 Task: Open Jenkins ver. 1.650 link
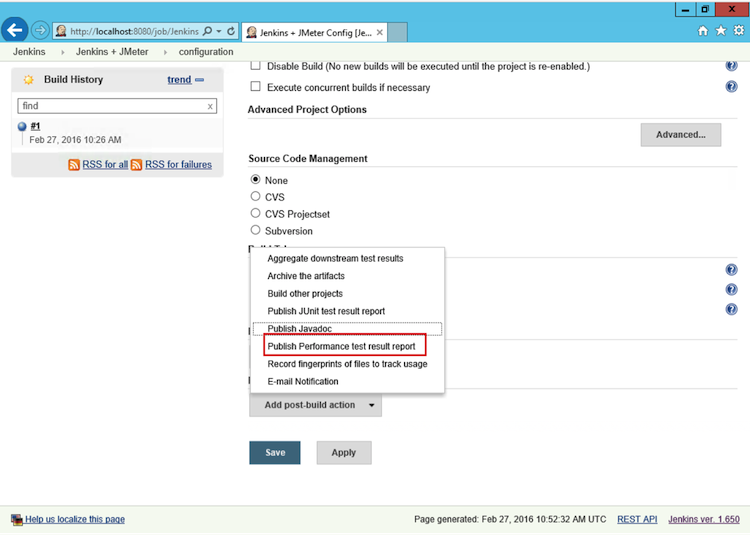tap(704, 520)
